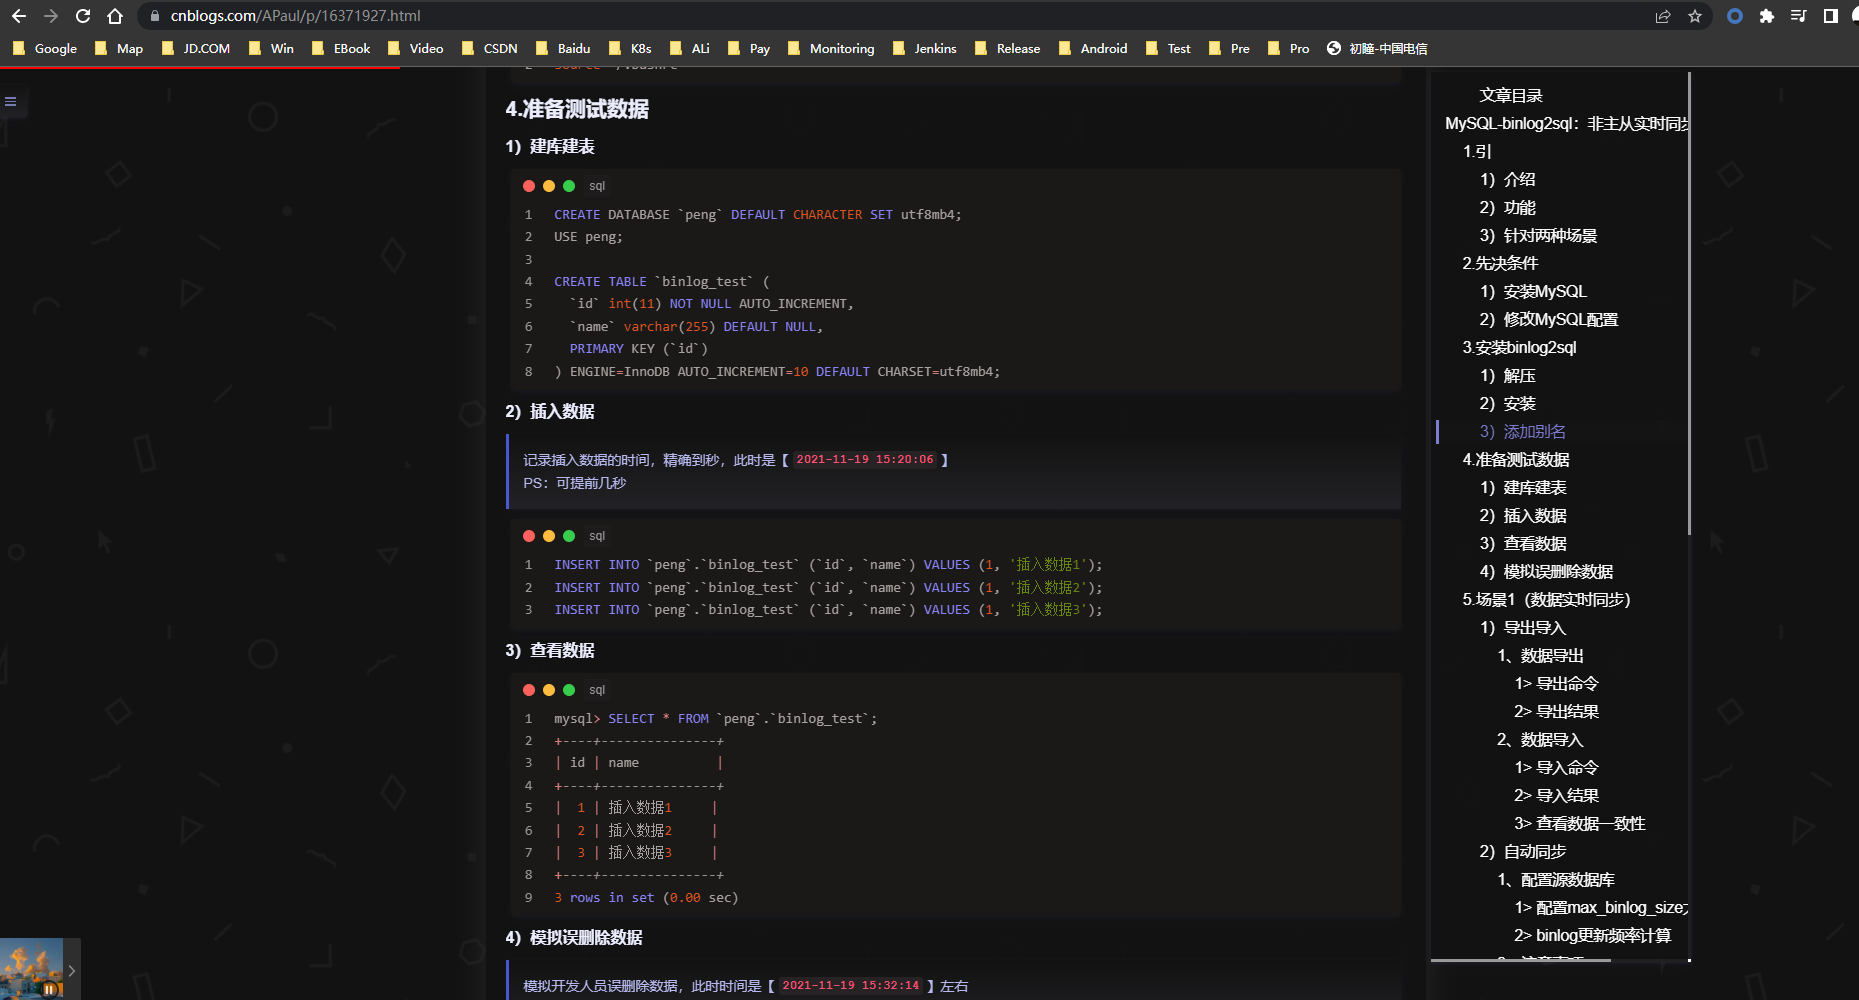Viewport: 1859px width, 1000px height.
Task: Go to 2) 修改MySQL配置 section
Action: point(1549,319)
